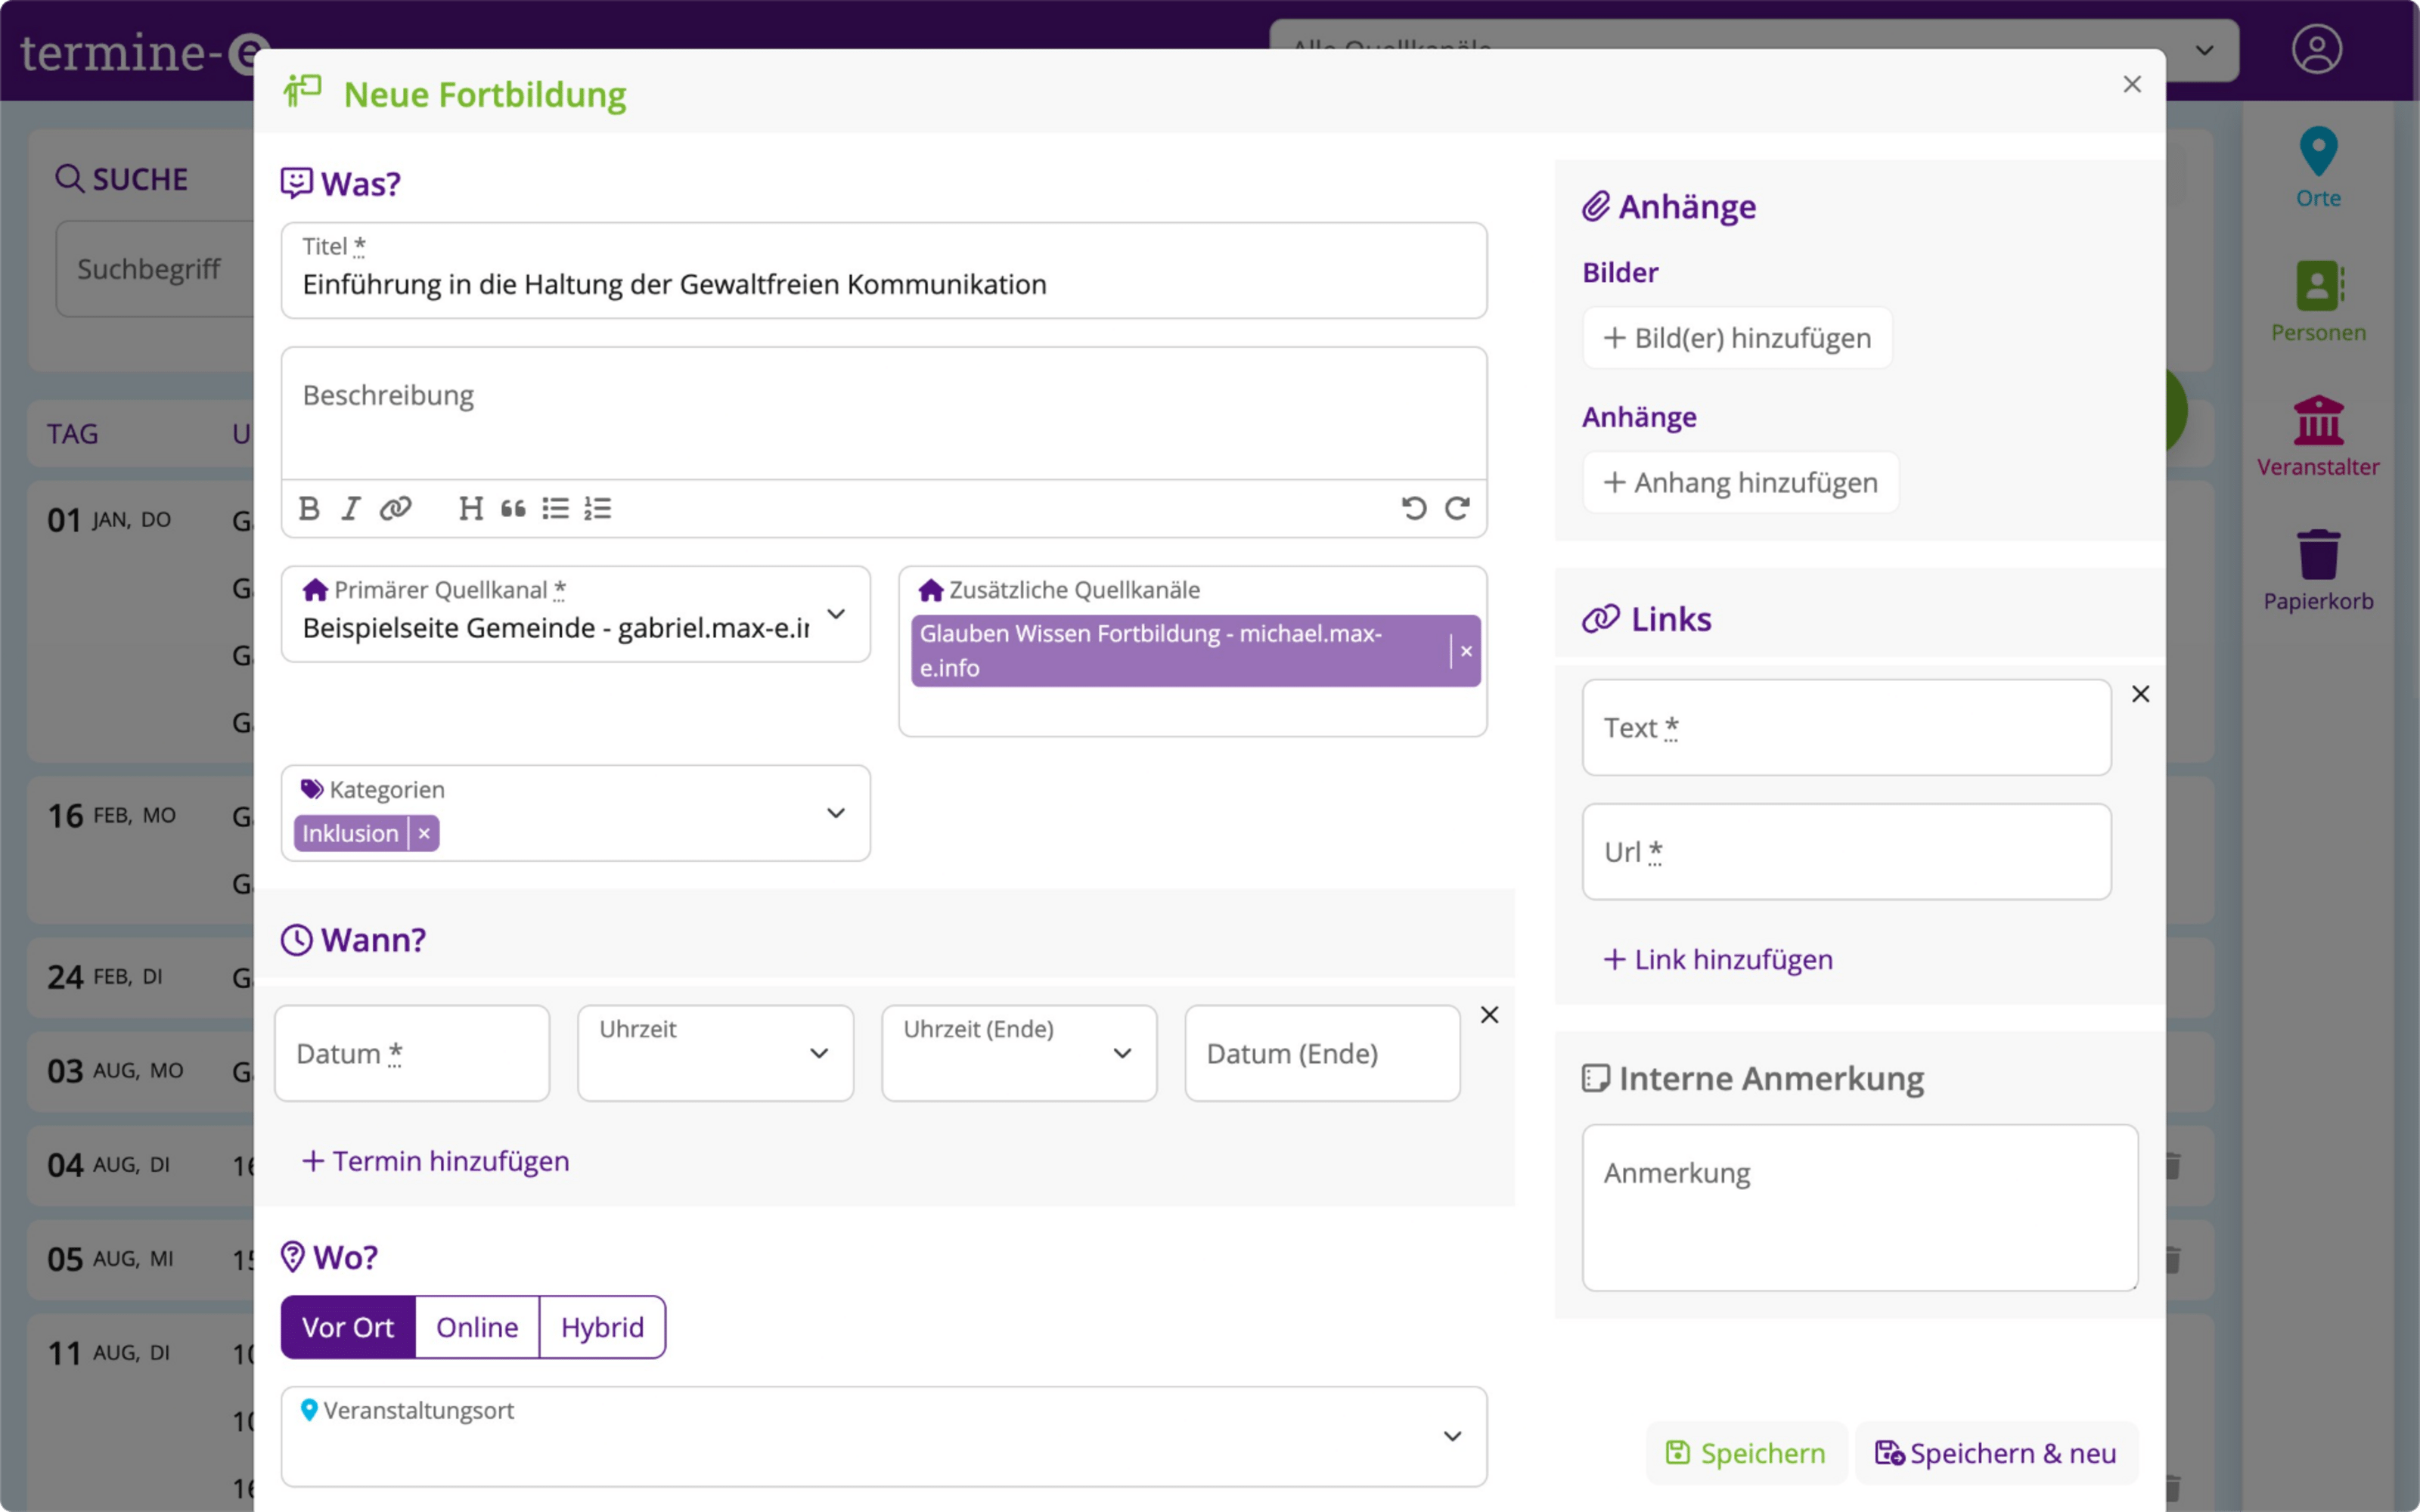Click the Zusätzliche Quellkanäle multi-select field
Screen dimensions: 2420x1512
[x=1192, y=652]
